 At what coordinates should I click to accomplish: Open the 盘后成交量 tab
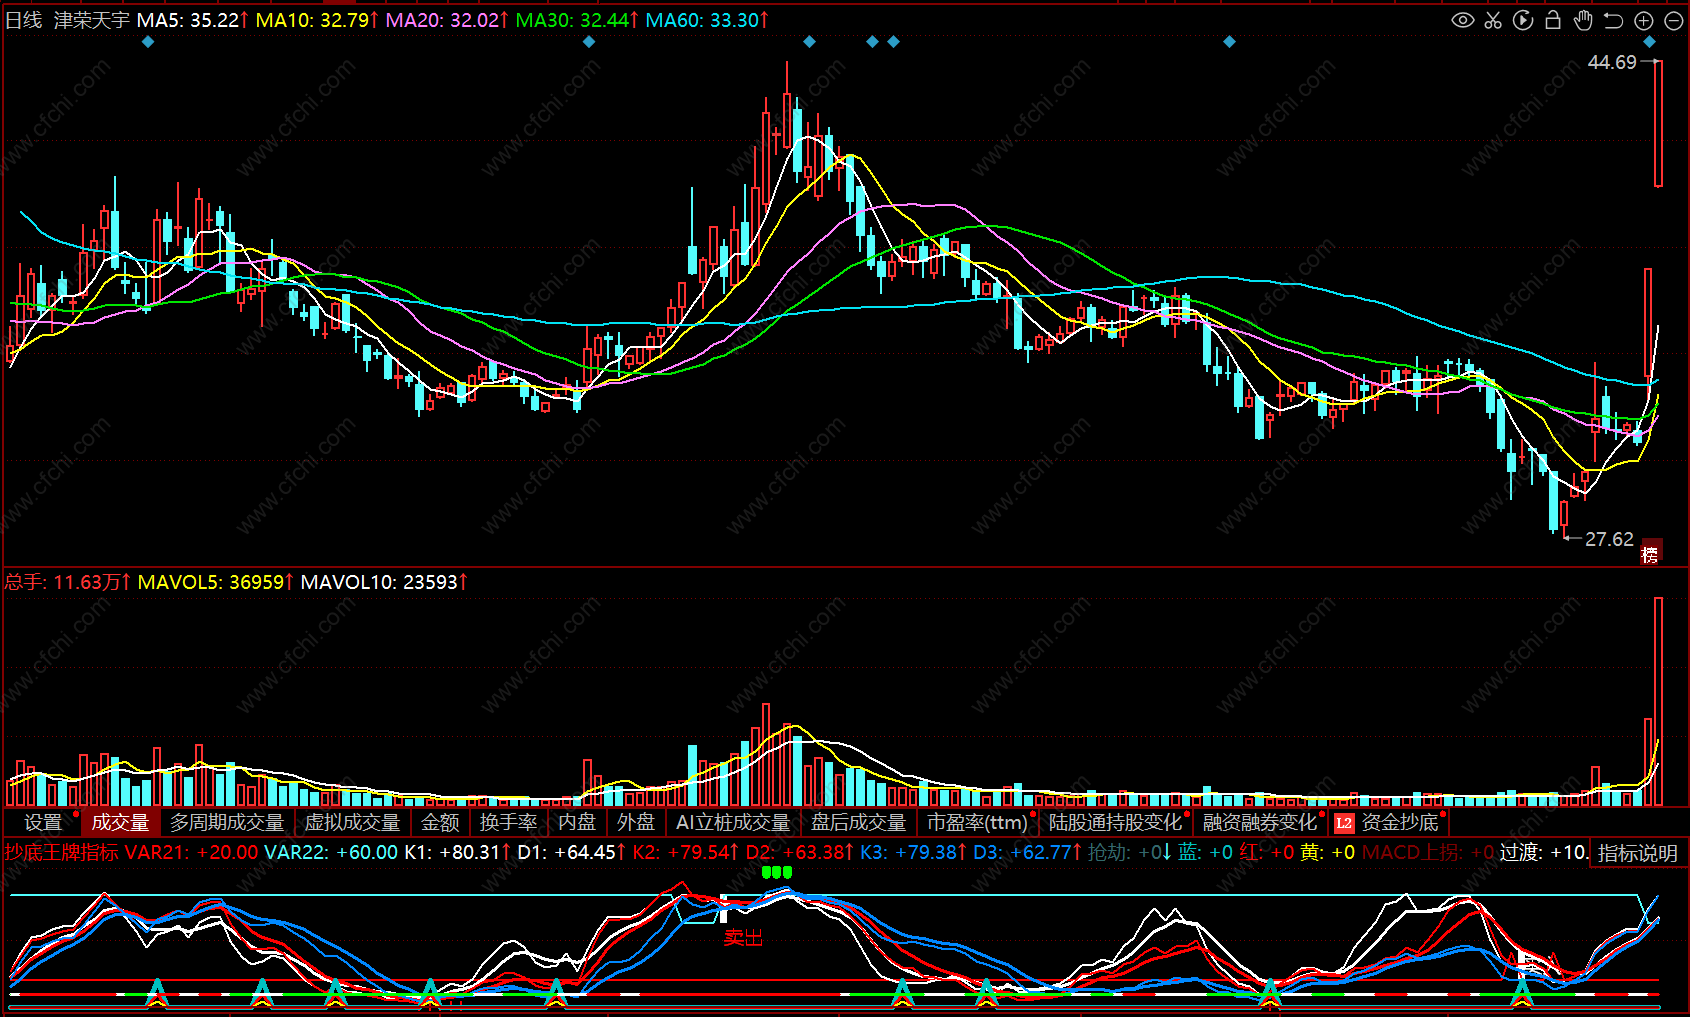coord(858,822)
